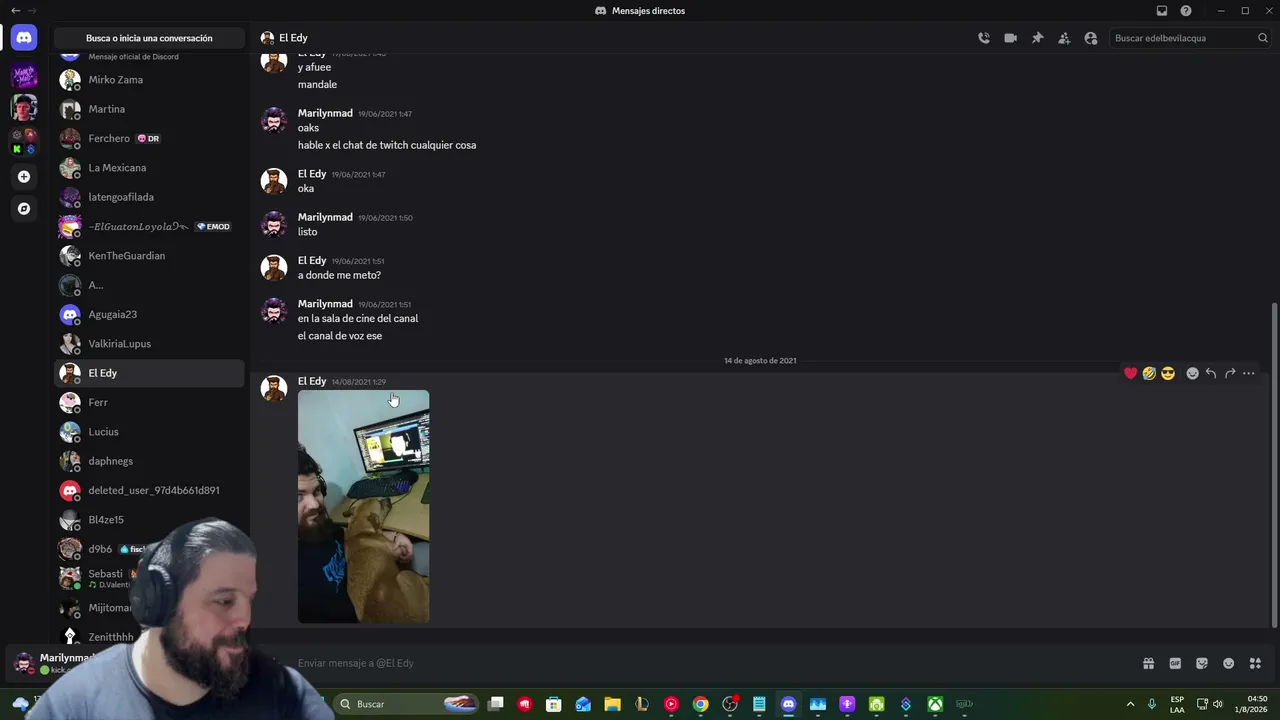This screenshot has height=720, width=1280.
Task: Open the apps launcher in message bar
Action: click(x=1256, y=663)
